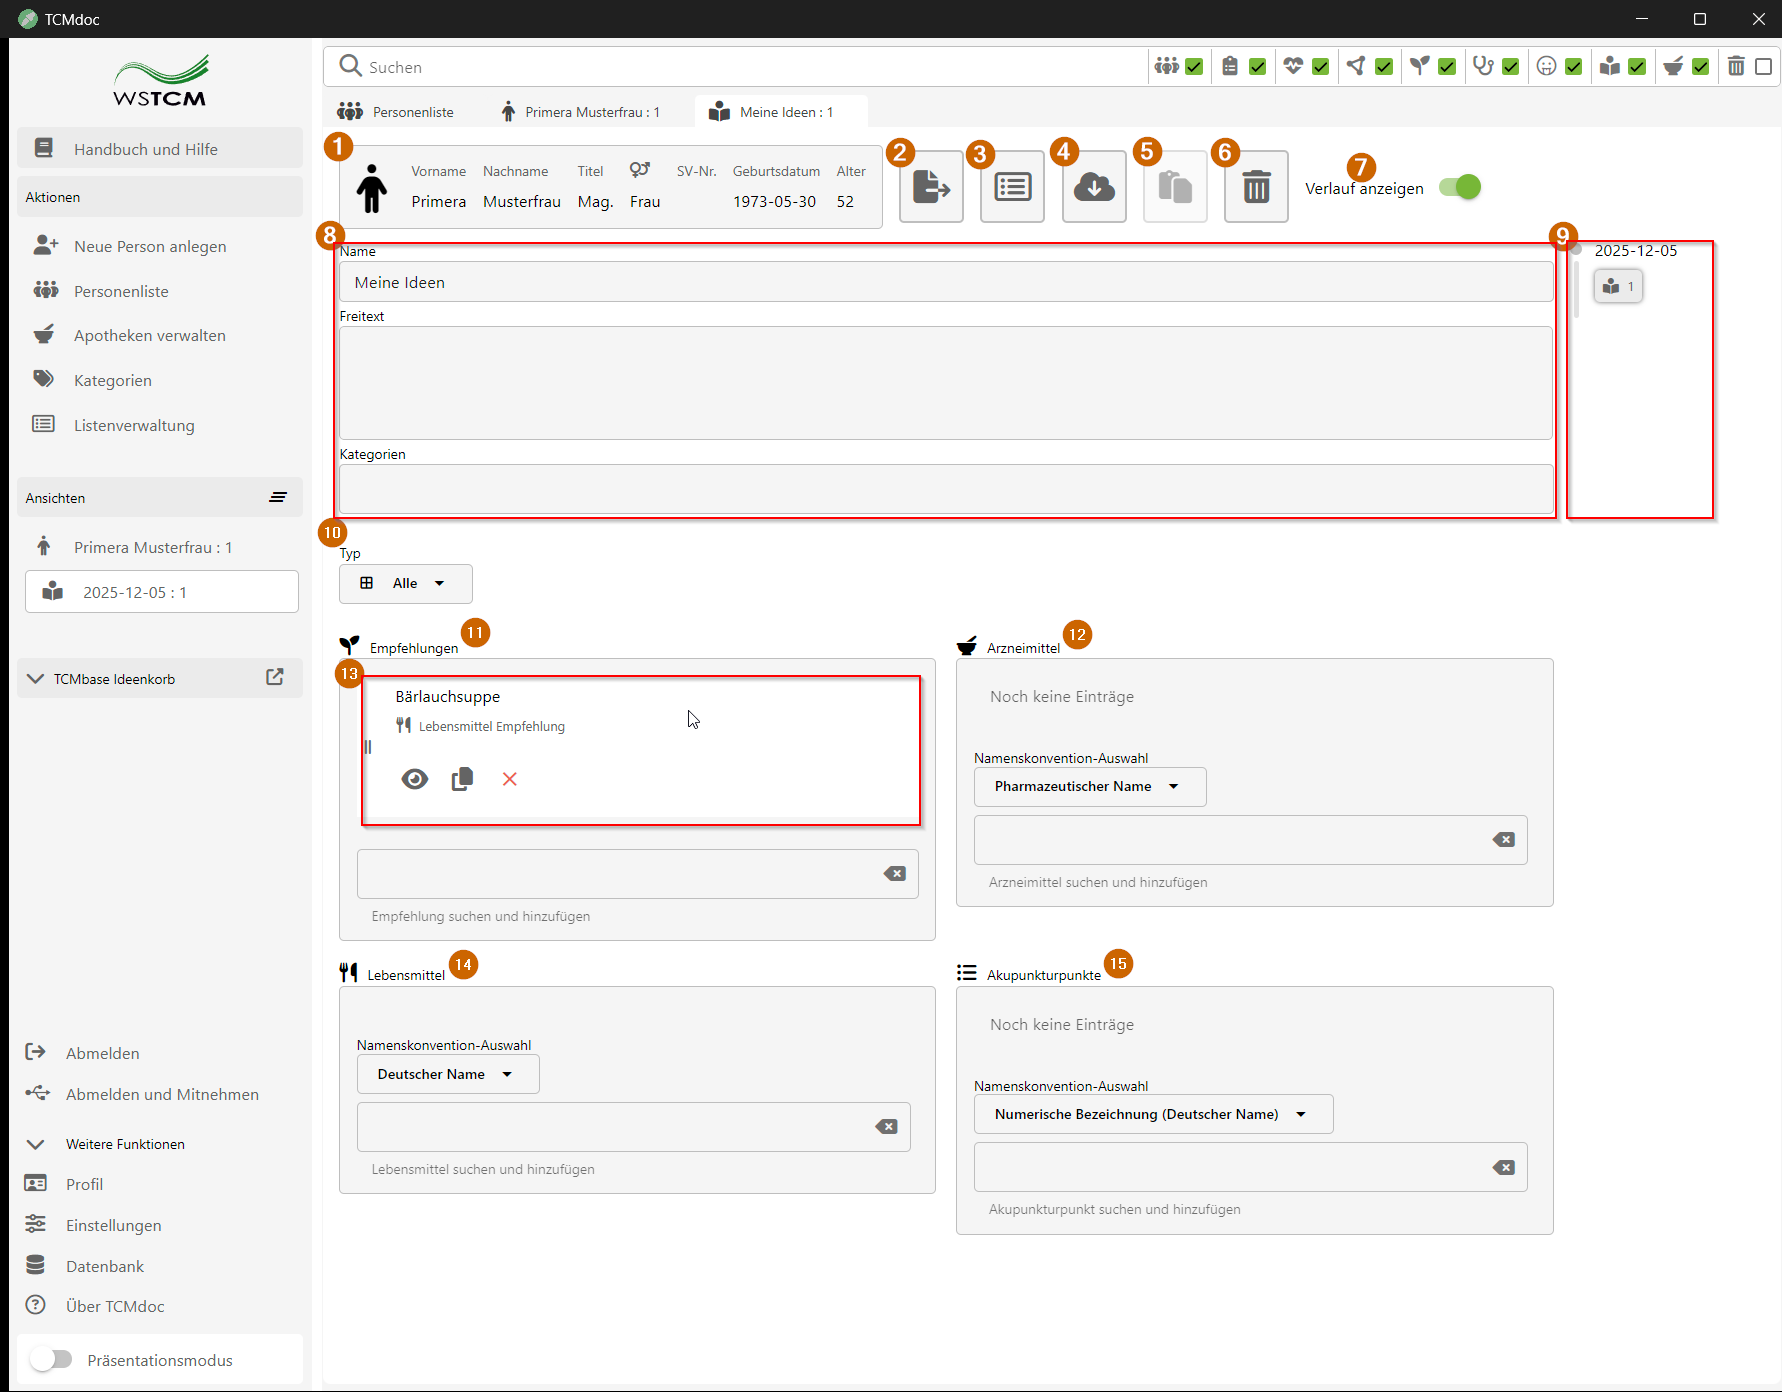Open the Typ dropdown showing Alle
The image size is (1782, 1392).
click(x=405, y=584)
